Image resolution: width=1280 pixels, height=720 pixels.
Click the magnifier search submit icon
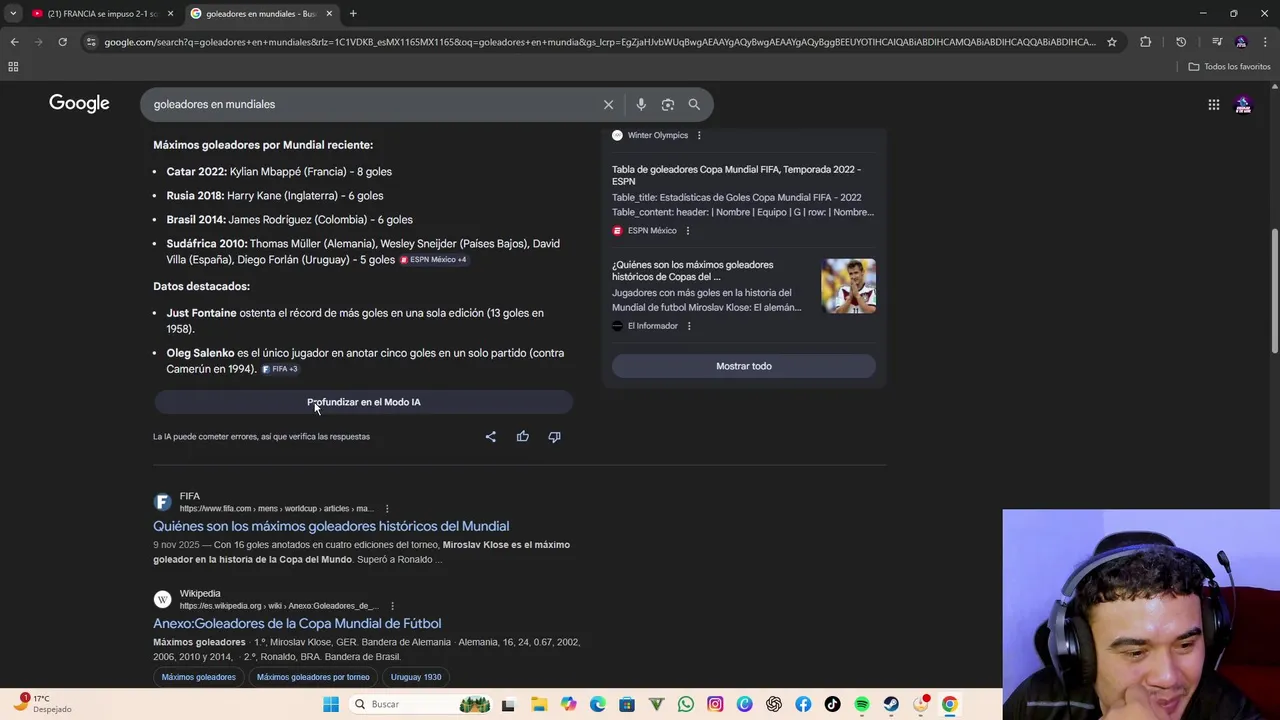point(694,104)
